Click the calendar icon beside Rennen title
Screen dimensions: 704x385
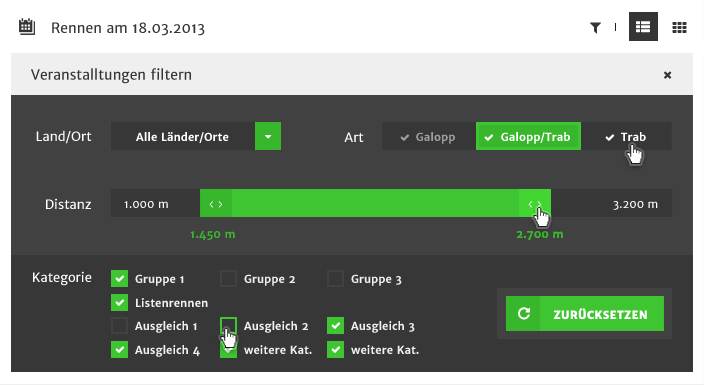[x=27, y=27]
